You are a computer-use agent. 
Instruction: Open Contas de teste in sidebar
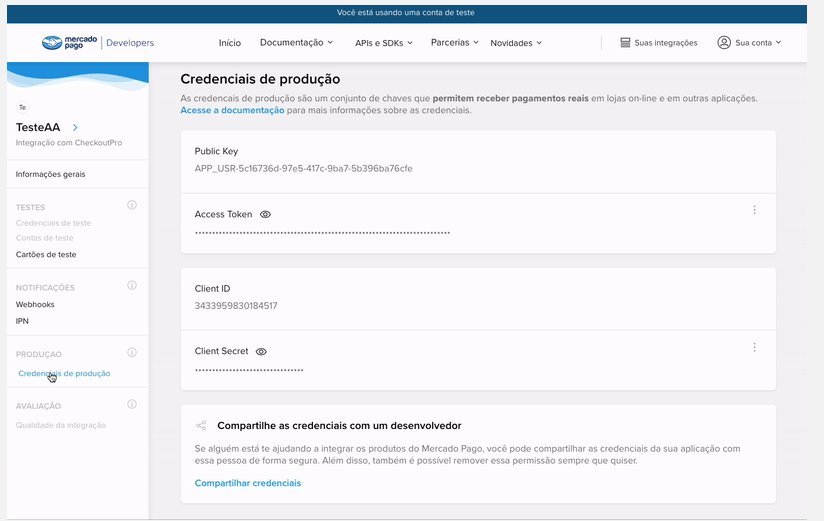(x=45, y=238)
